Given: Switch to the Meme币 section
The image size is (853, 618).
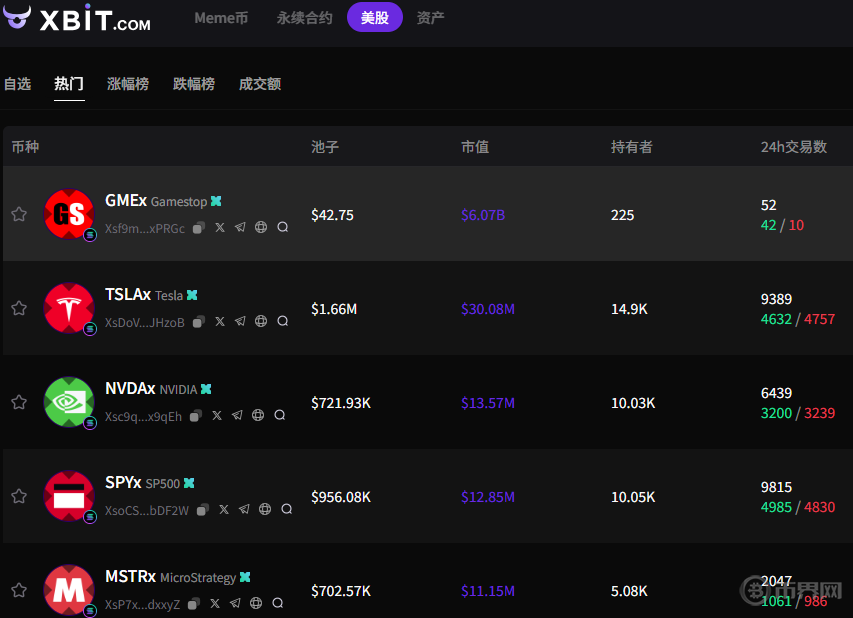Looking at the screenshot, I should (221, 18).
